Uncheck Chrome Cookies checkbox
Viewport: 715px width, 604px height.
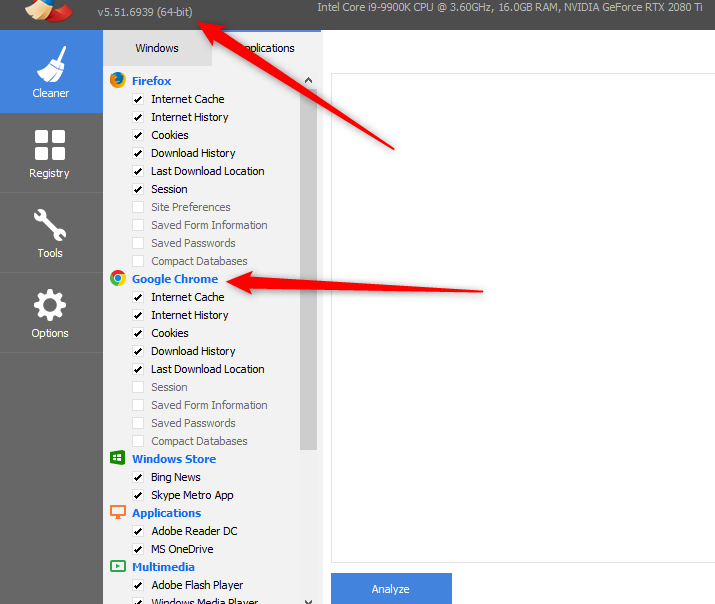(x=138, y=333)
